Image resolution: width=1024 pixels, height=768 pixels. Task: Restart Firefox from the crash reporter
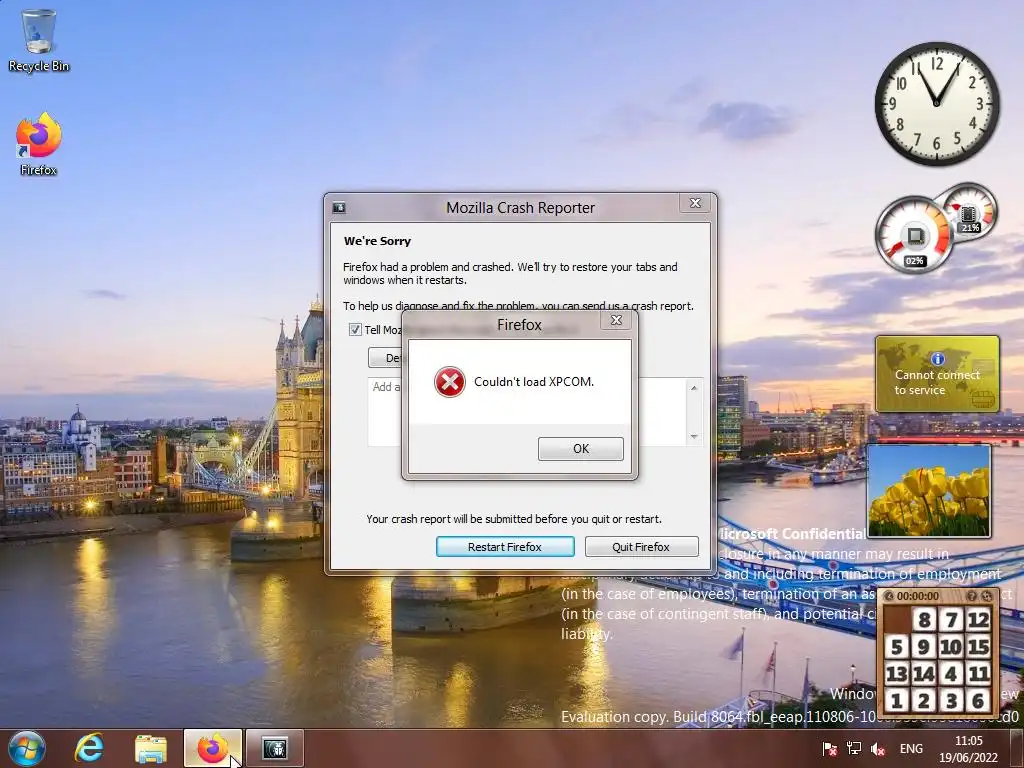click(505, 547)
